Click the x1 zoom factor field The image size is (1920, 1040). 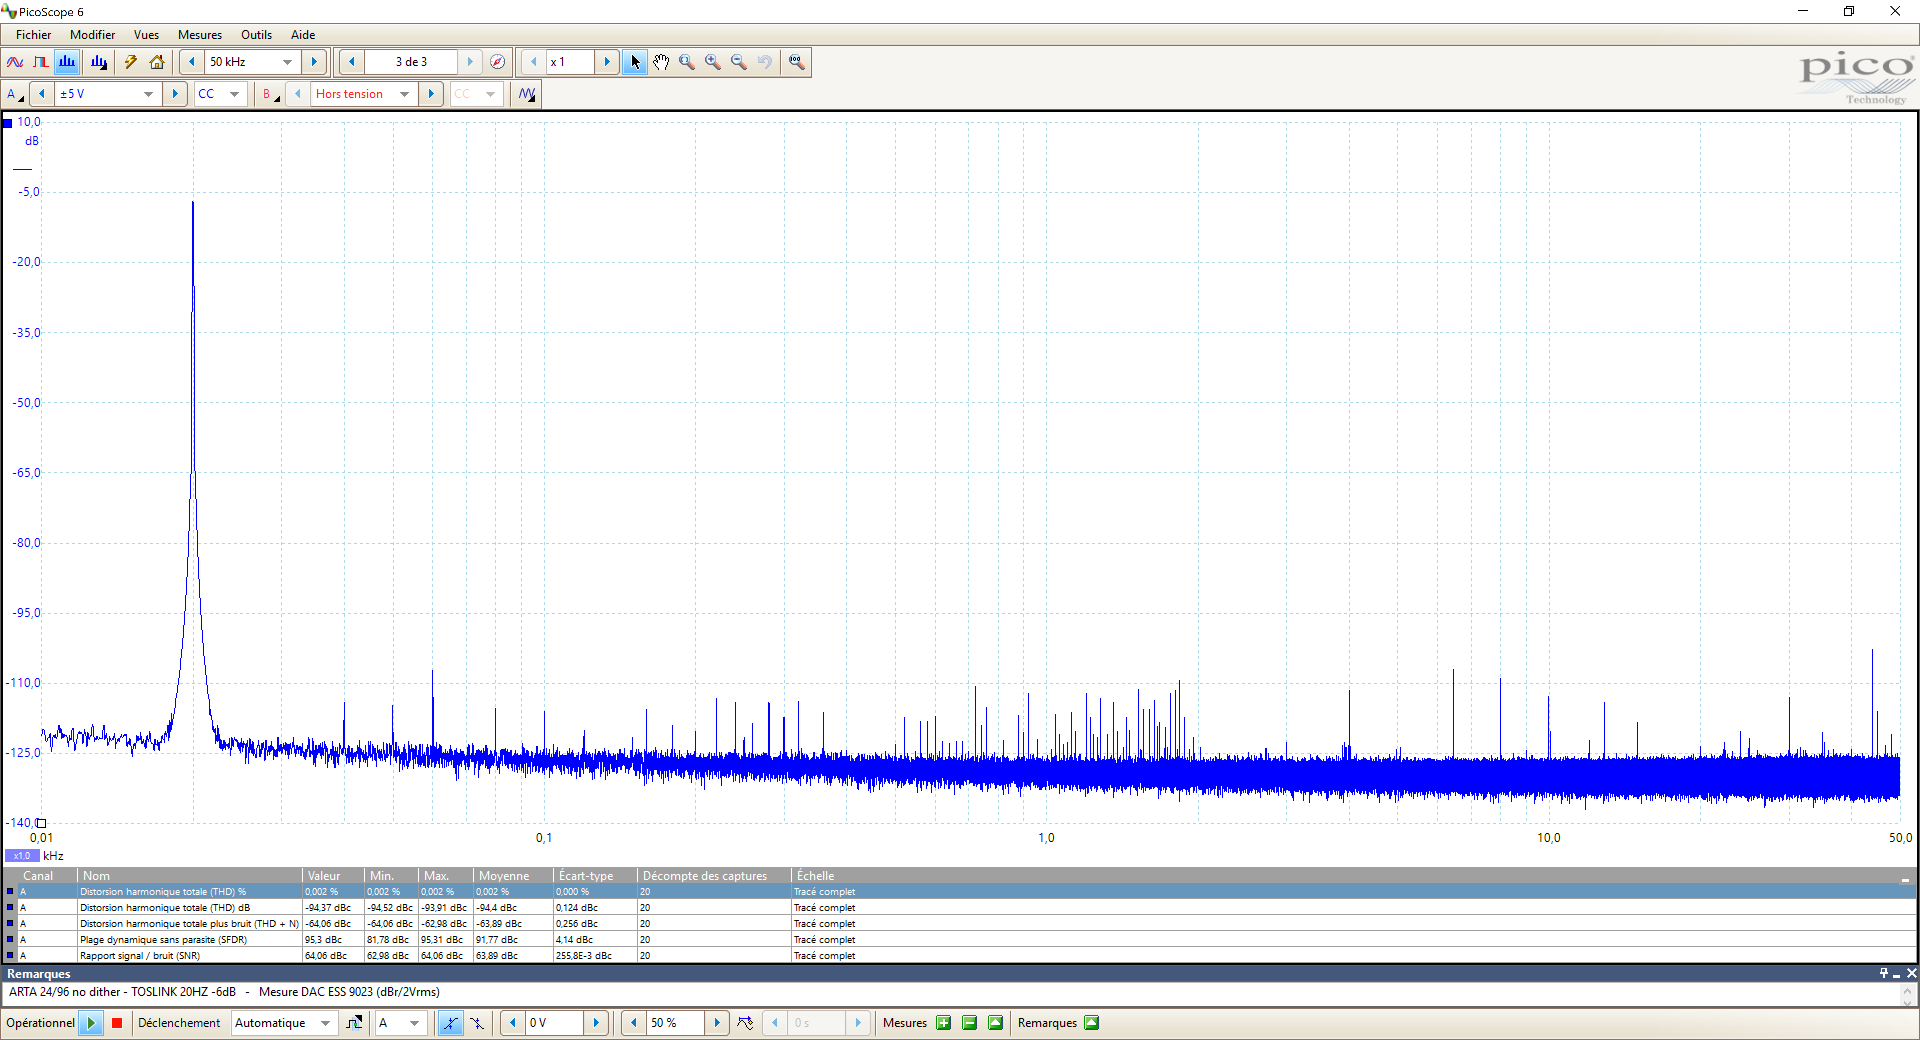(570, 62)
